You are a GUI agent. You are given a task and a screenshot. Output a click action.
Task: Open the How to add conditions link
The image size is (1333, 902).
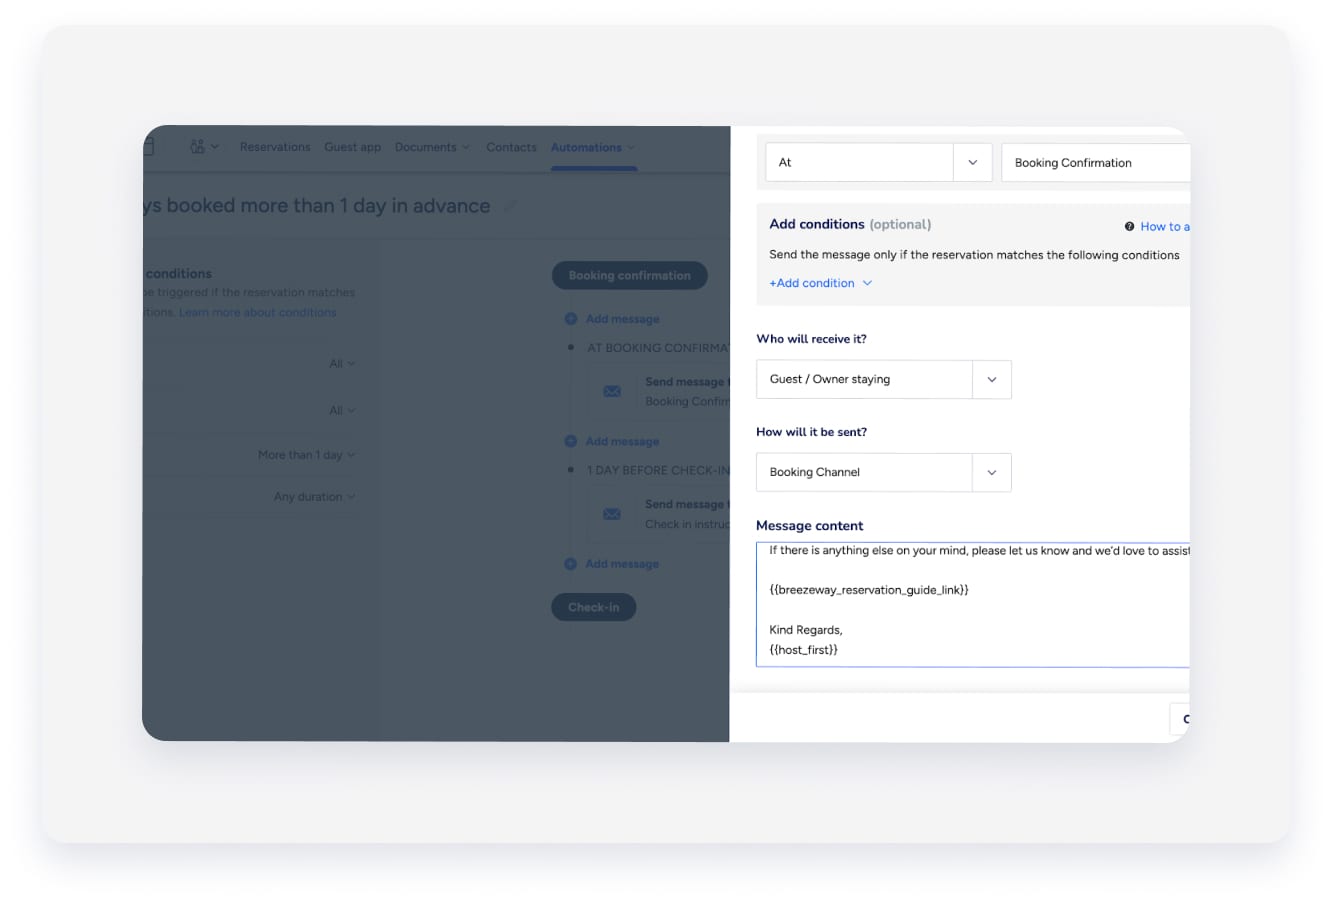(x=1165, y=227)
